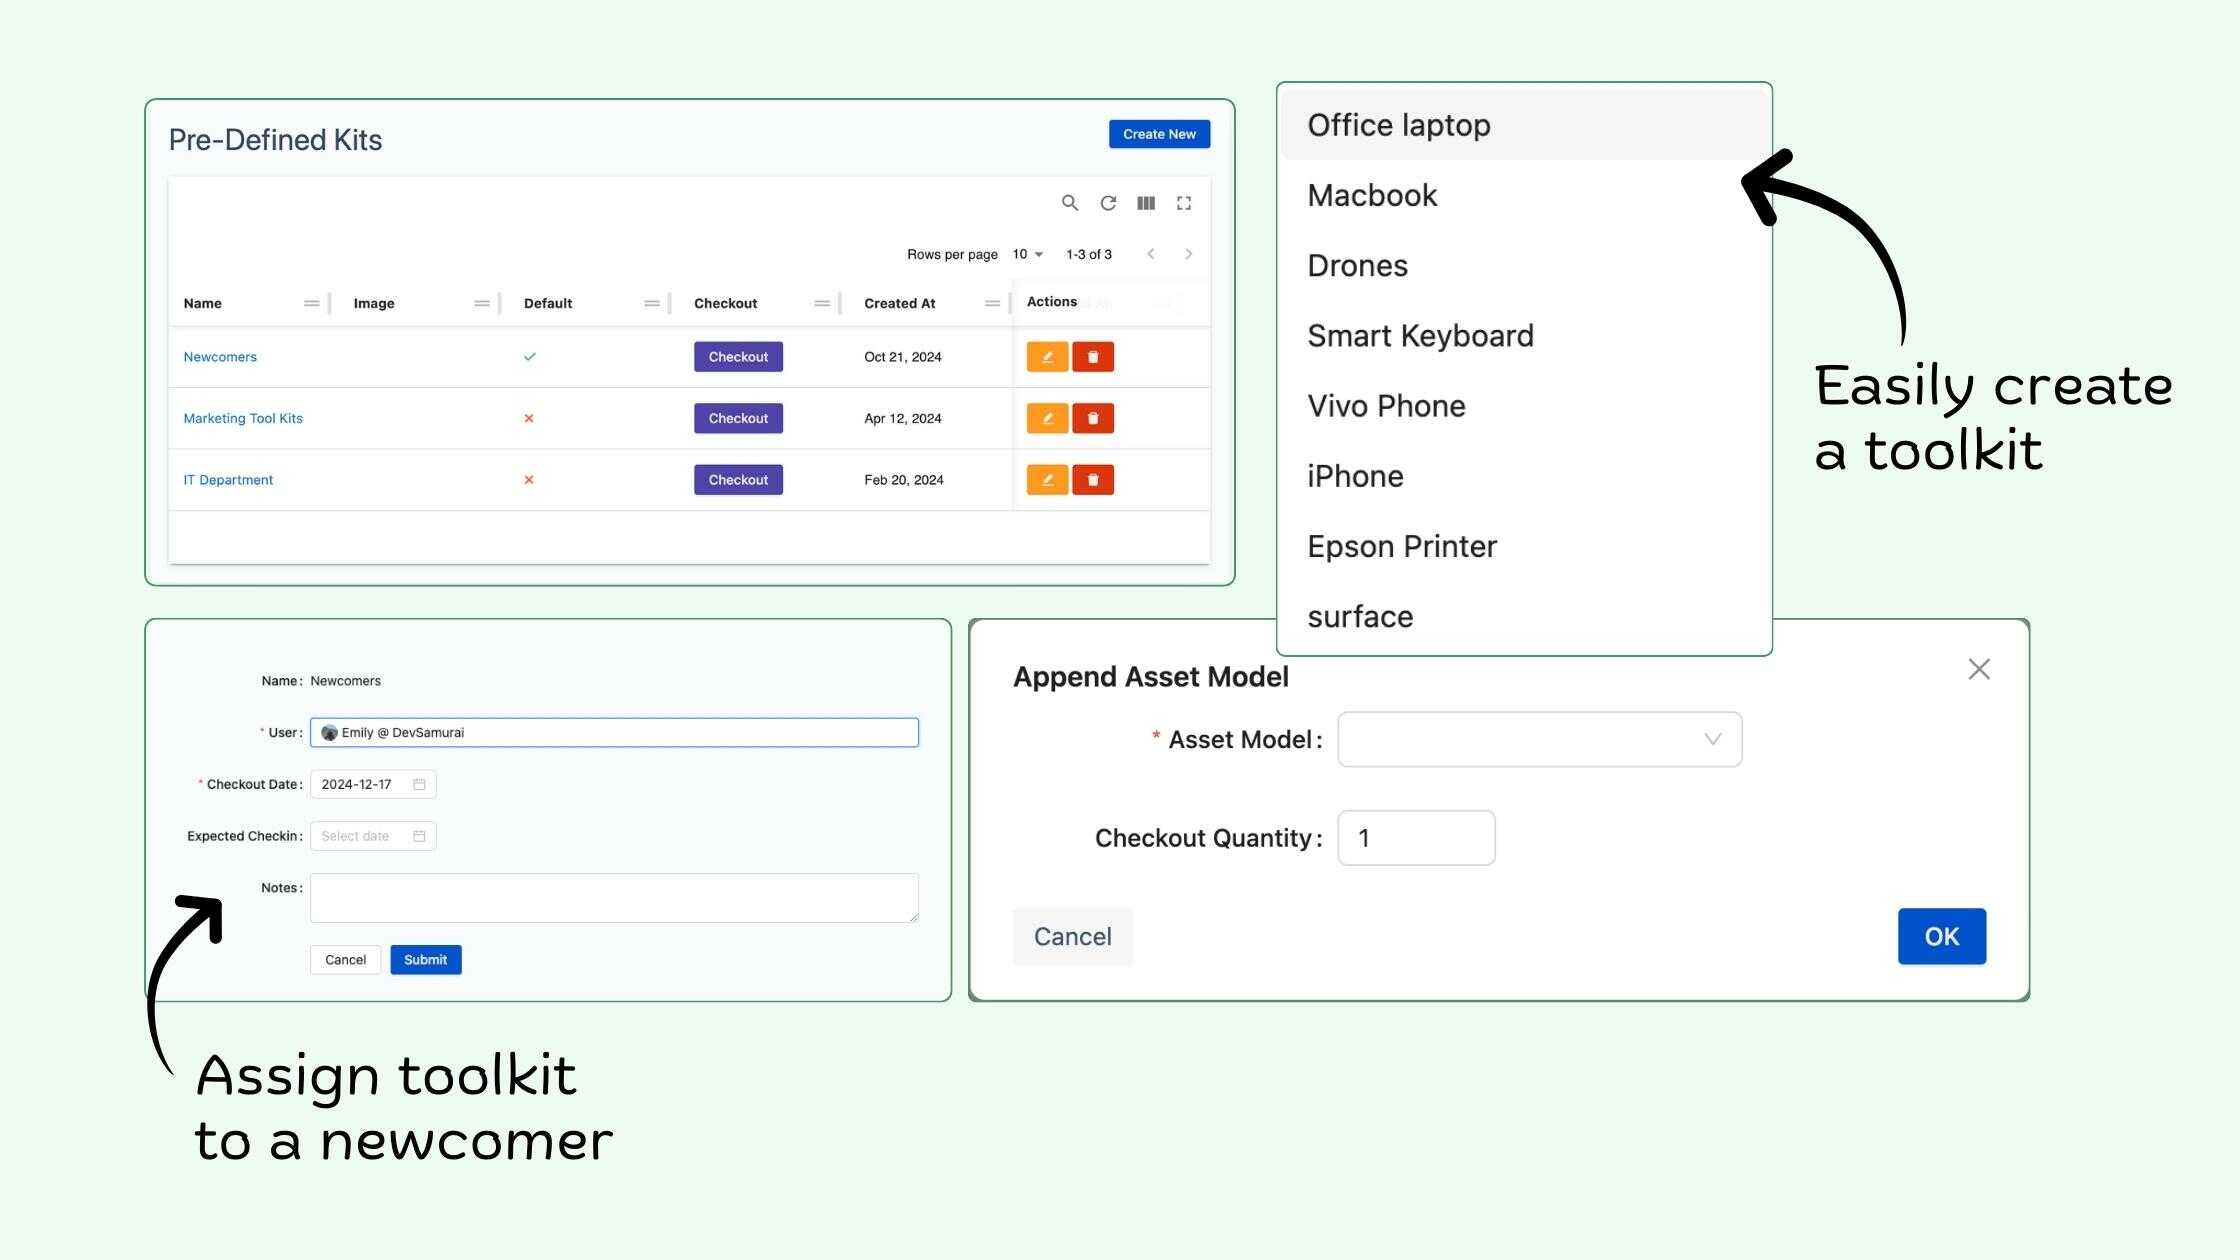Choose Epson Printer in the list
Viewport: 2240px width, 1260px height.
point(1402,546)
